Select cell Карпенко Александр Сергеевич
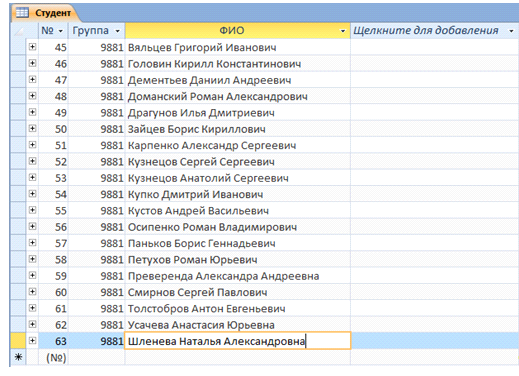This screenshot has width=519, height=376. [238, 145]
